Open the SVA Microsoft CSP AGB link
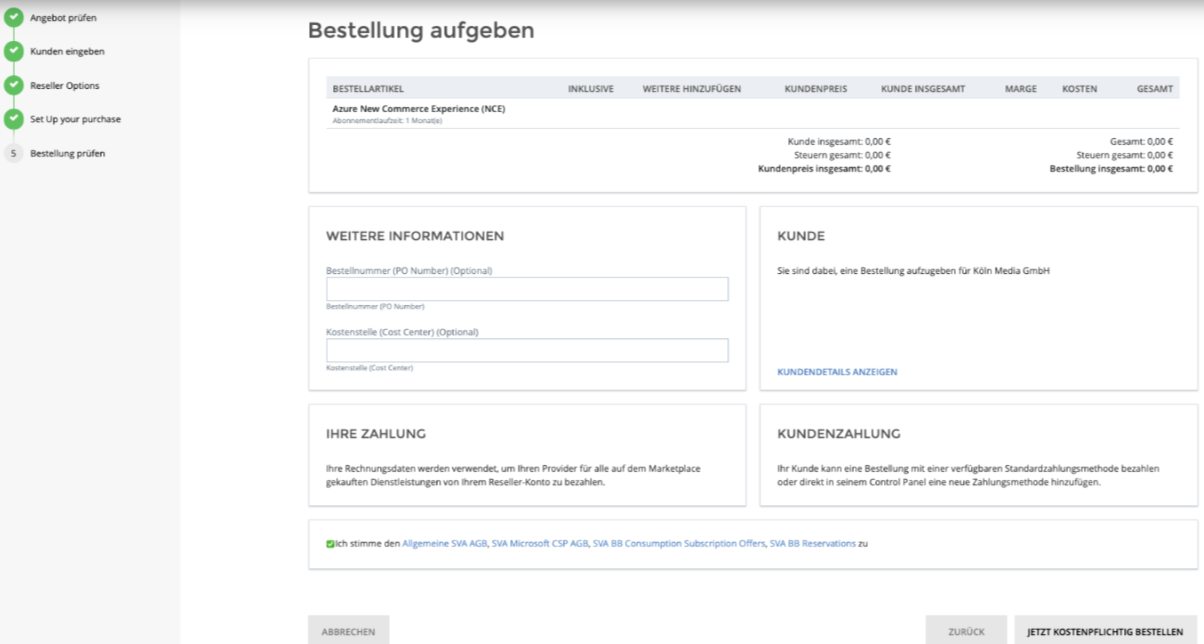 539,544
